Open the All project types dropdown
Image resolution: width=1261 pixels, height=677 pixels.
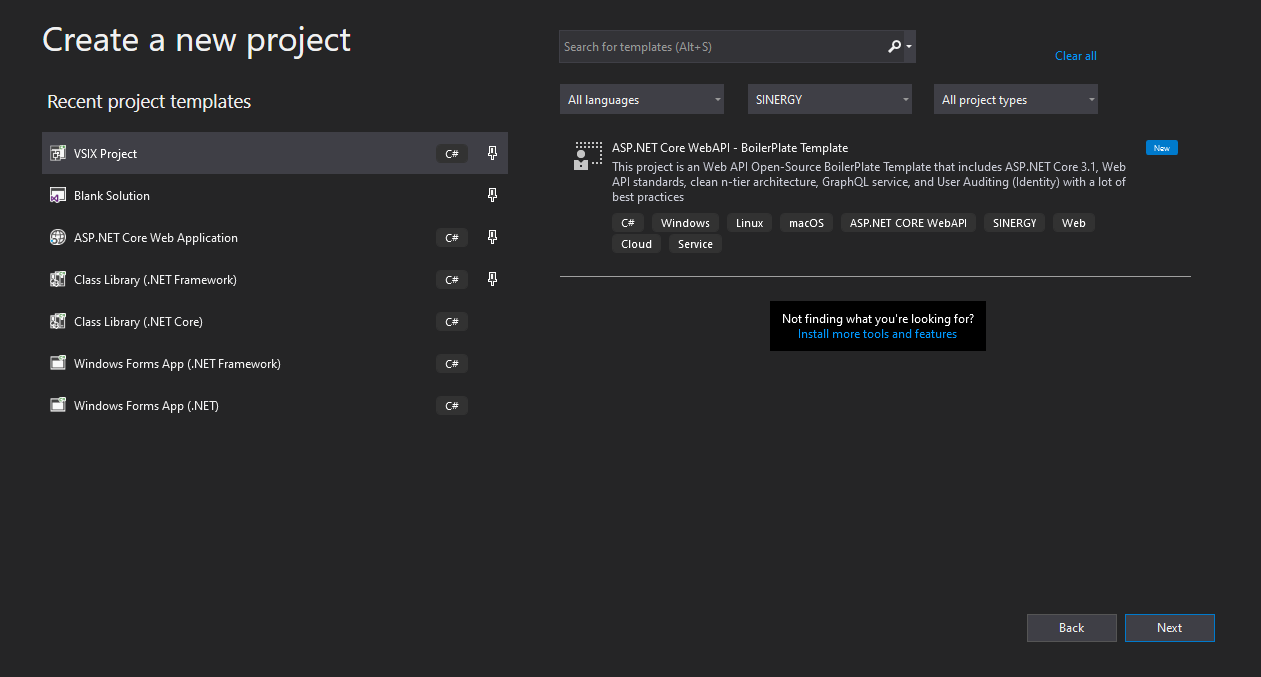1016,100
